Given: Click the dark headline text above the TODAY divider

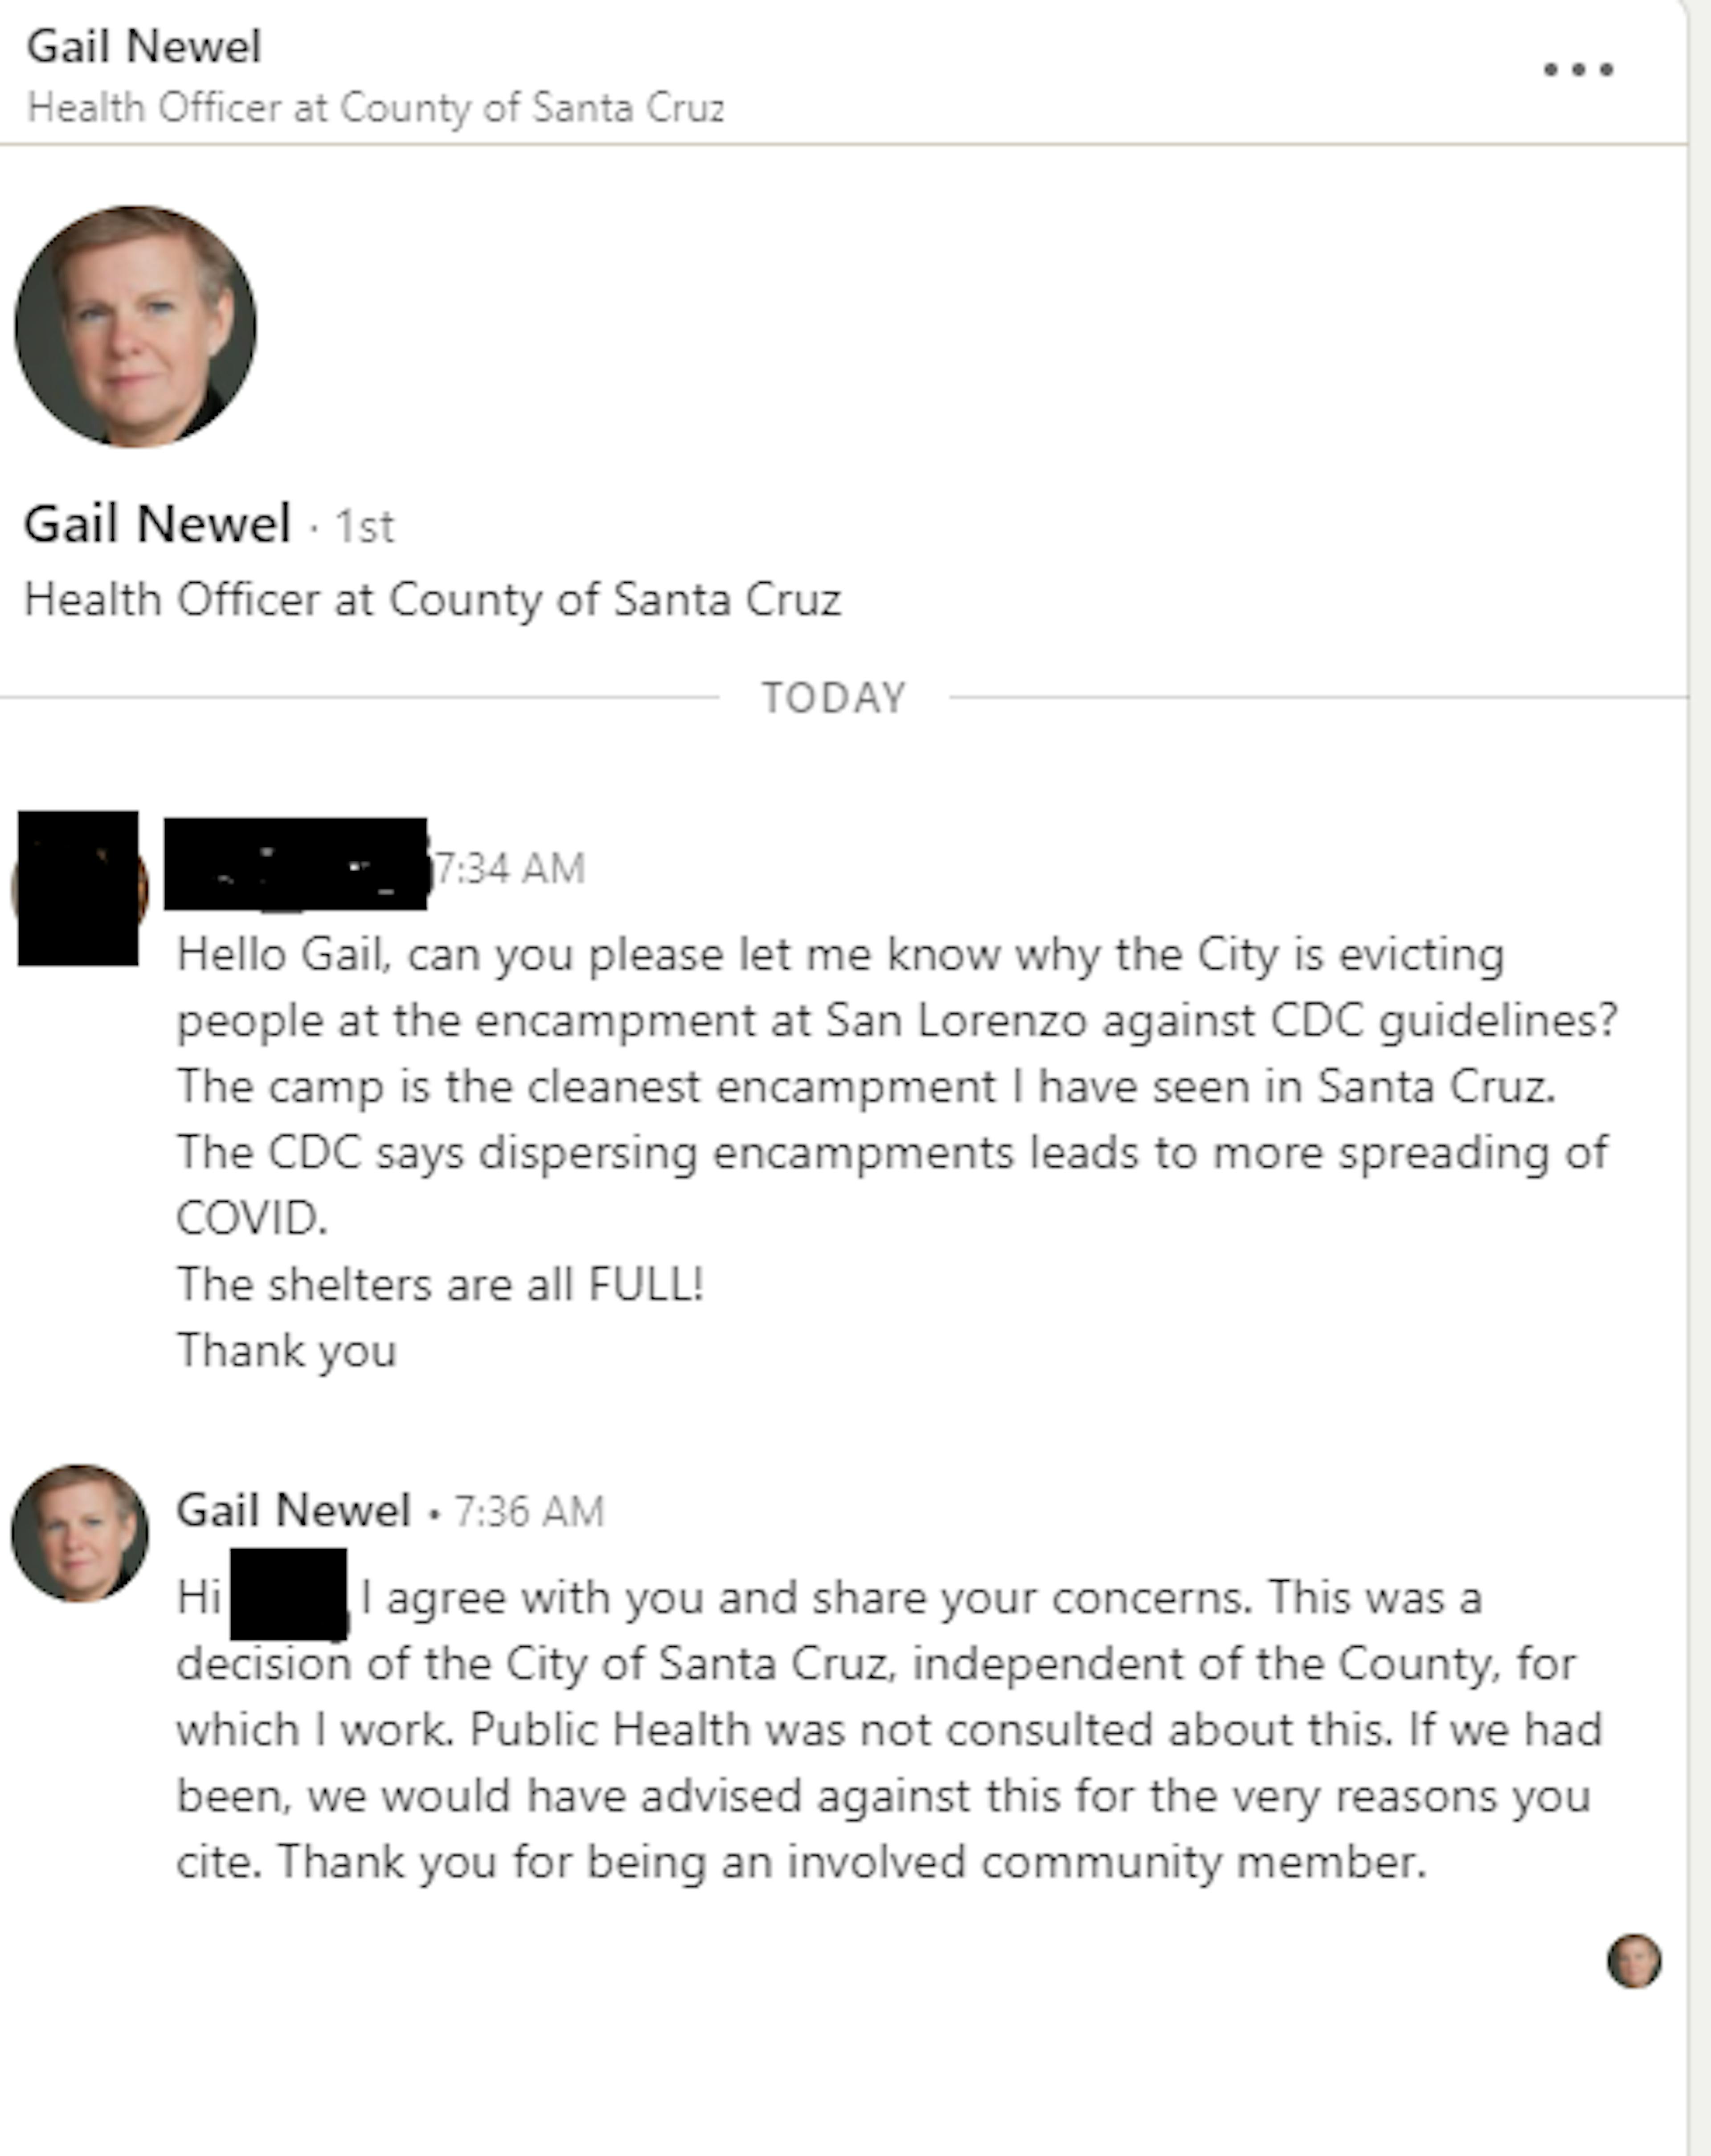Looking at the screenshot, I should coord(432,600).
